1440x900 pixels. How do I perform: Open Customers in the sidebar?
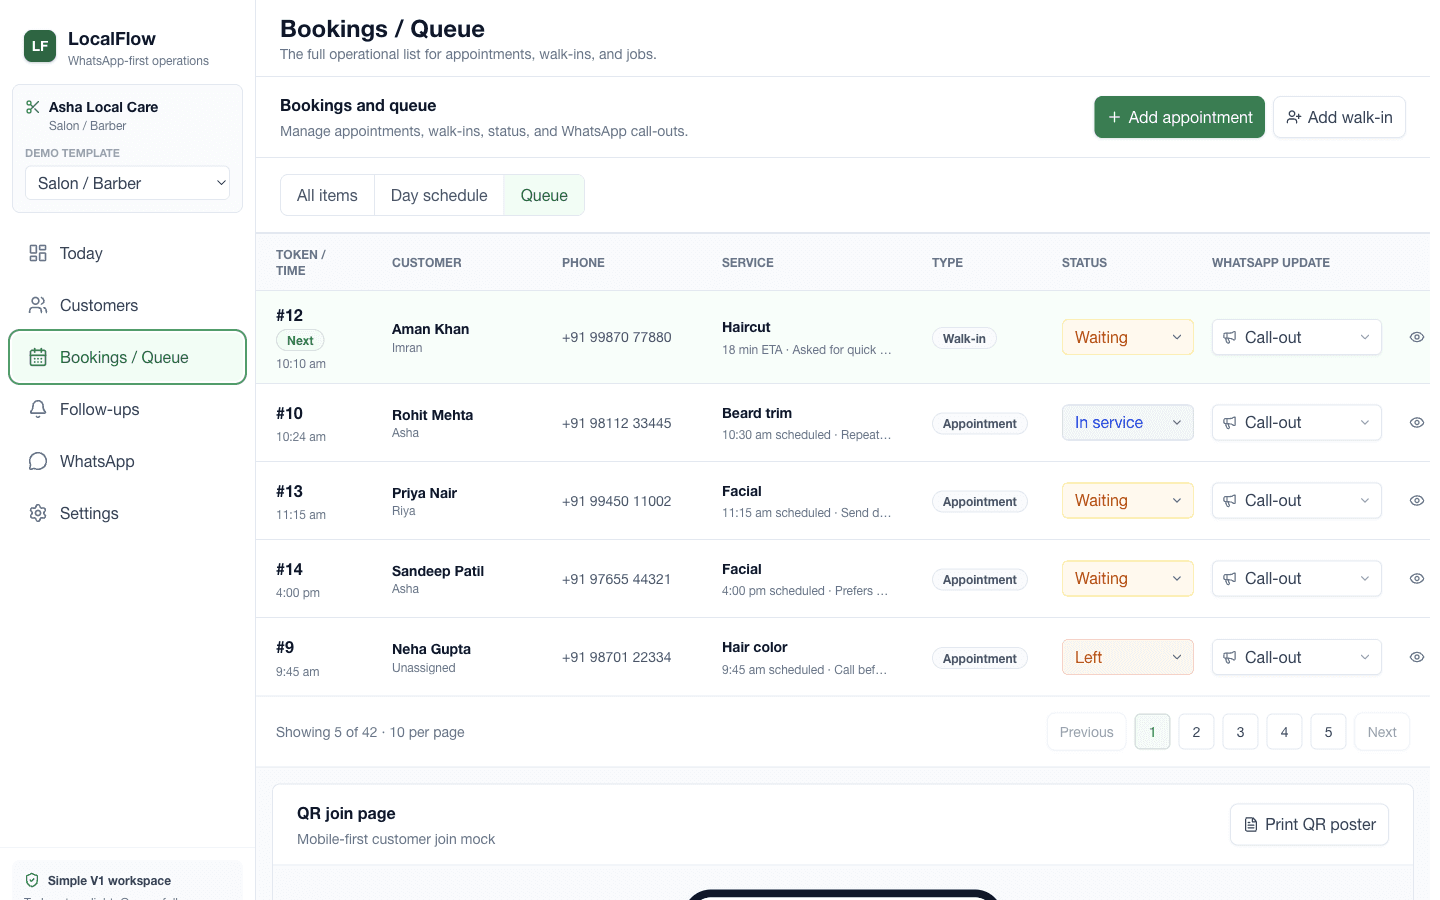(127, 305)
